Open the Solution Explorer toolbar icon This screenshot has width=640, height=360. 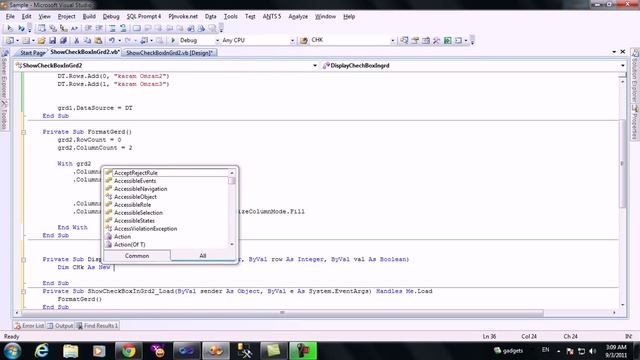404,40
